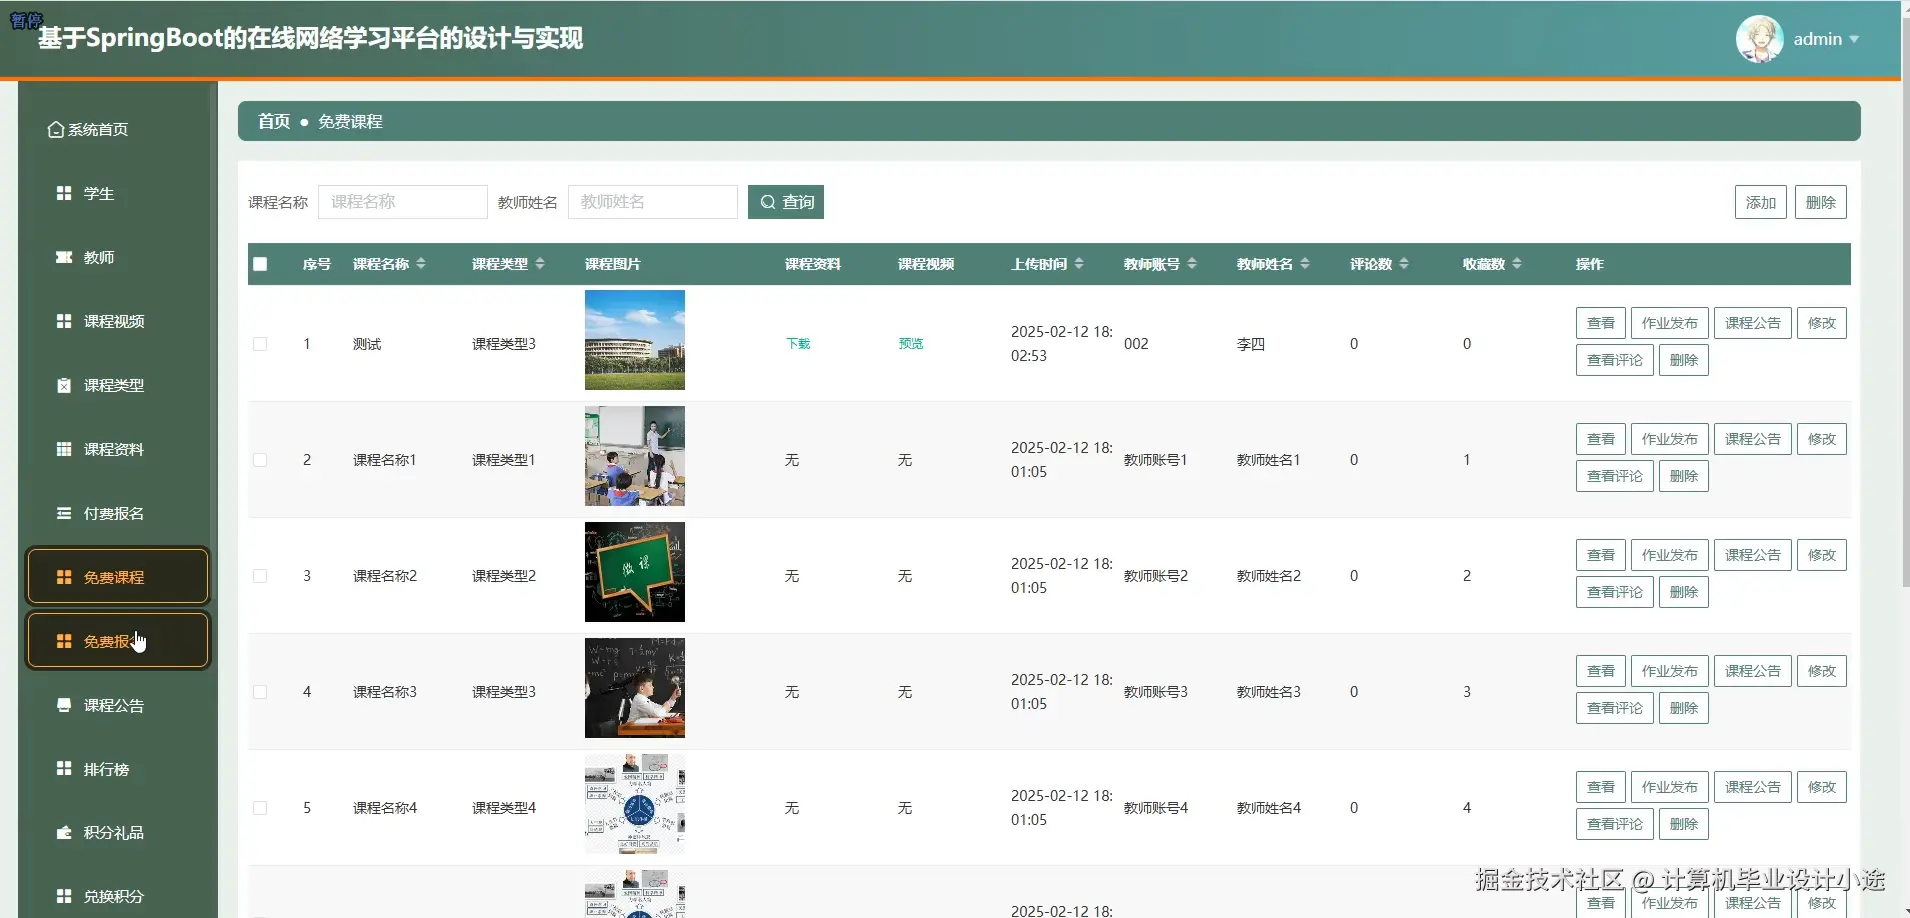Check the box for row 测试
Viewport: 1910px width, 918px height.
(260, 344)
